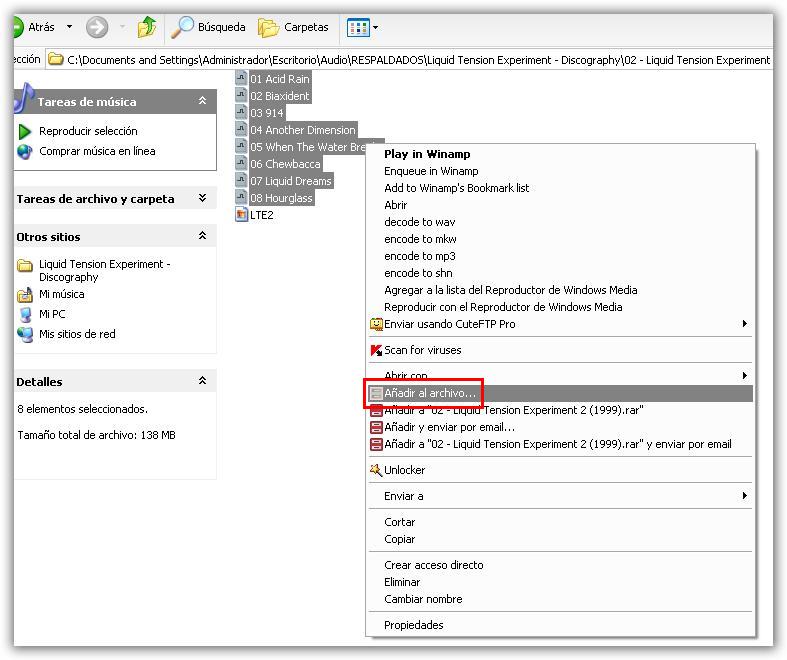Open the Atrás history dropdown arrow
The width and height of the screenshot is (787, 660).
[69, 27]
